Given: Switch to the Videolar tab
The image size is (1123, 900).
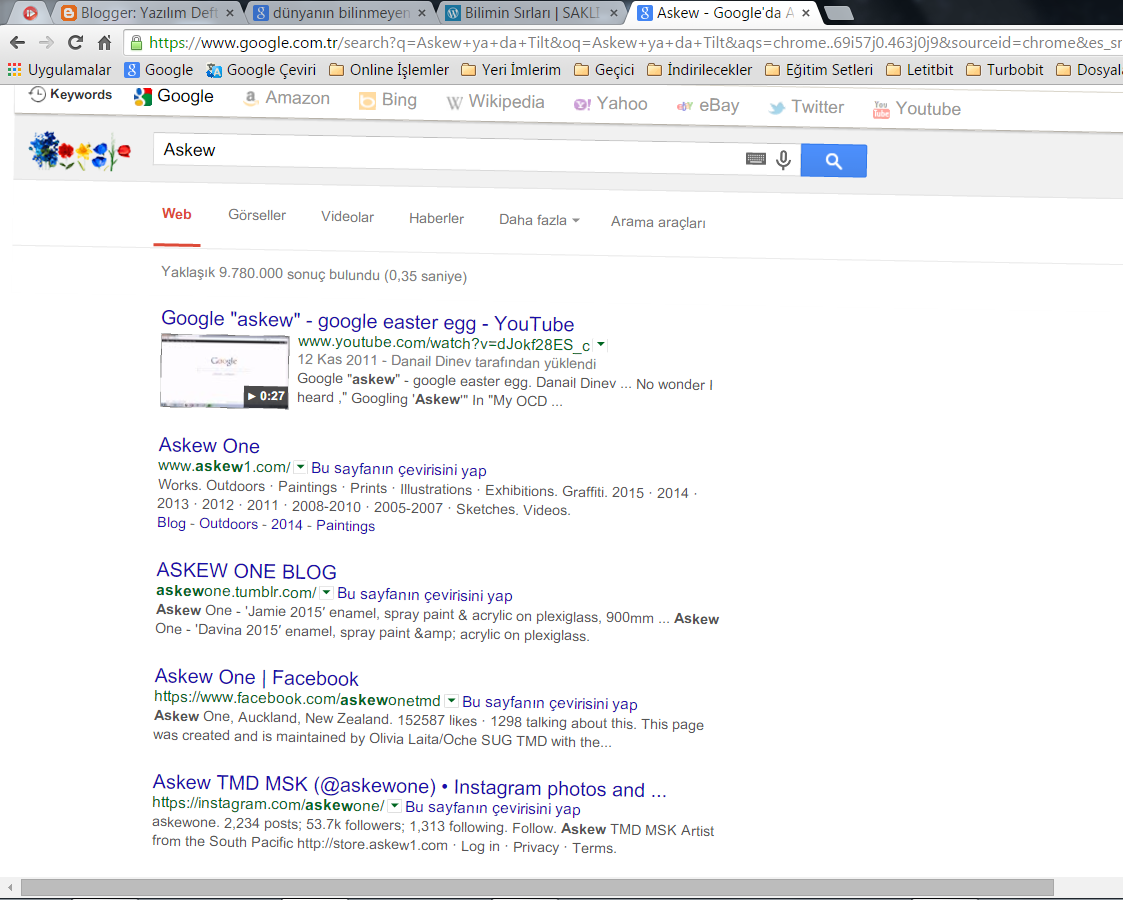Looking at the screenshot, I should click(347, 217).
